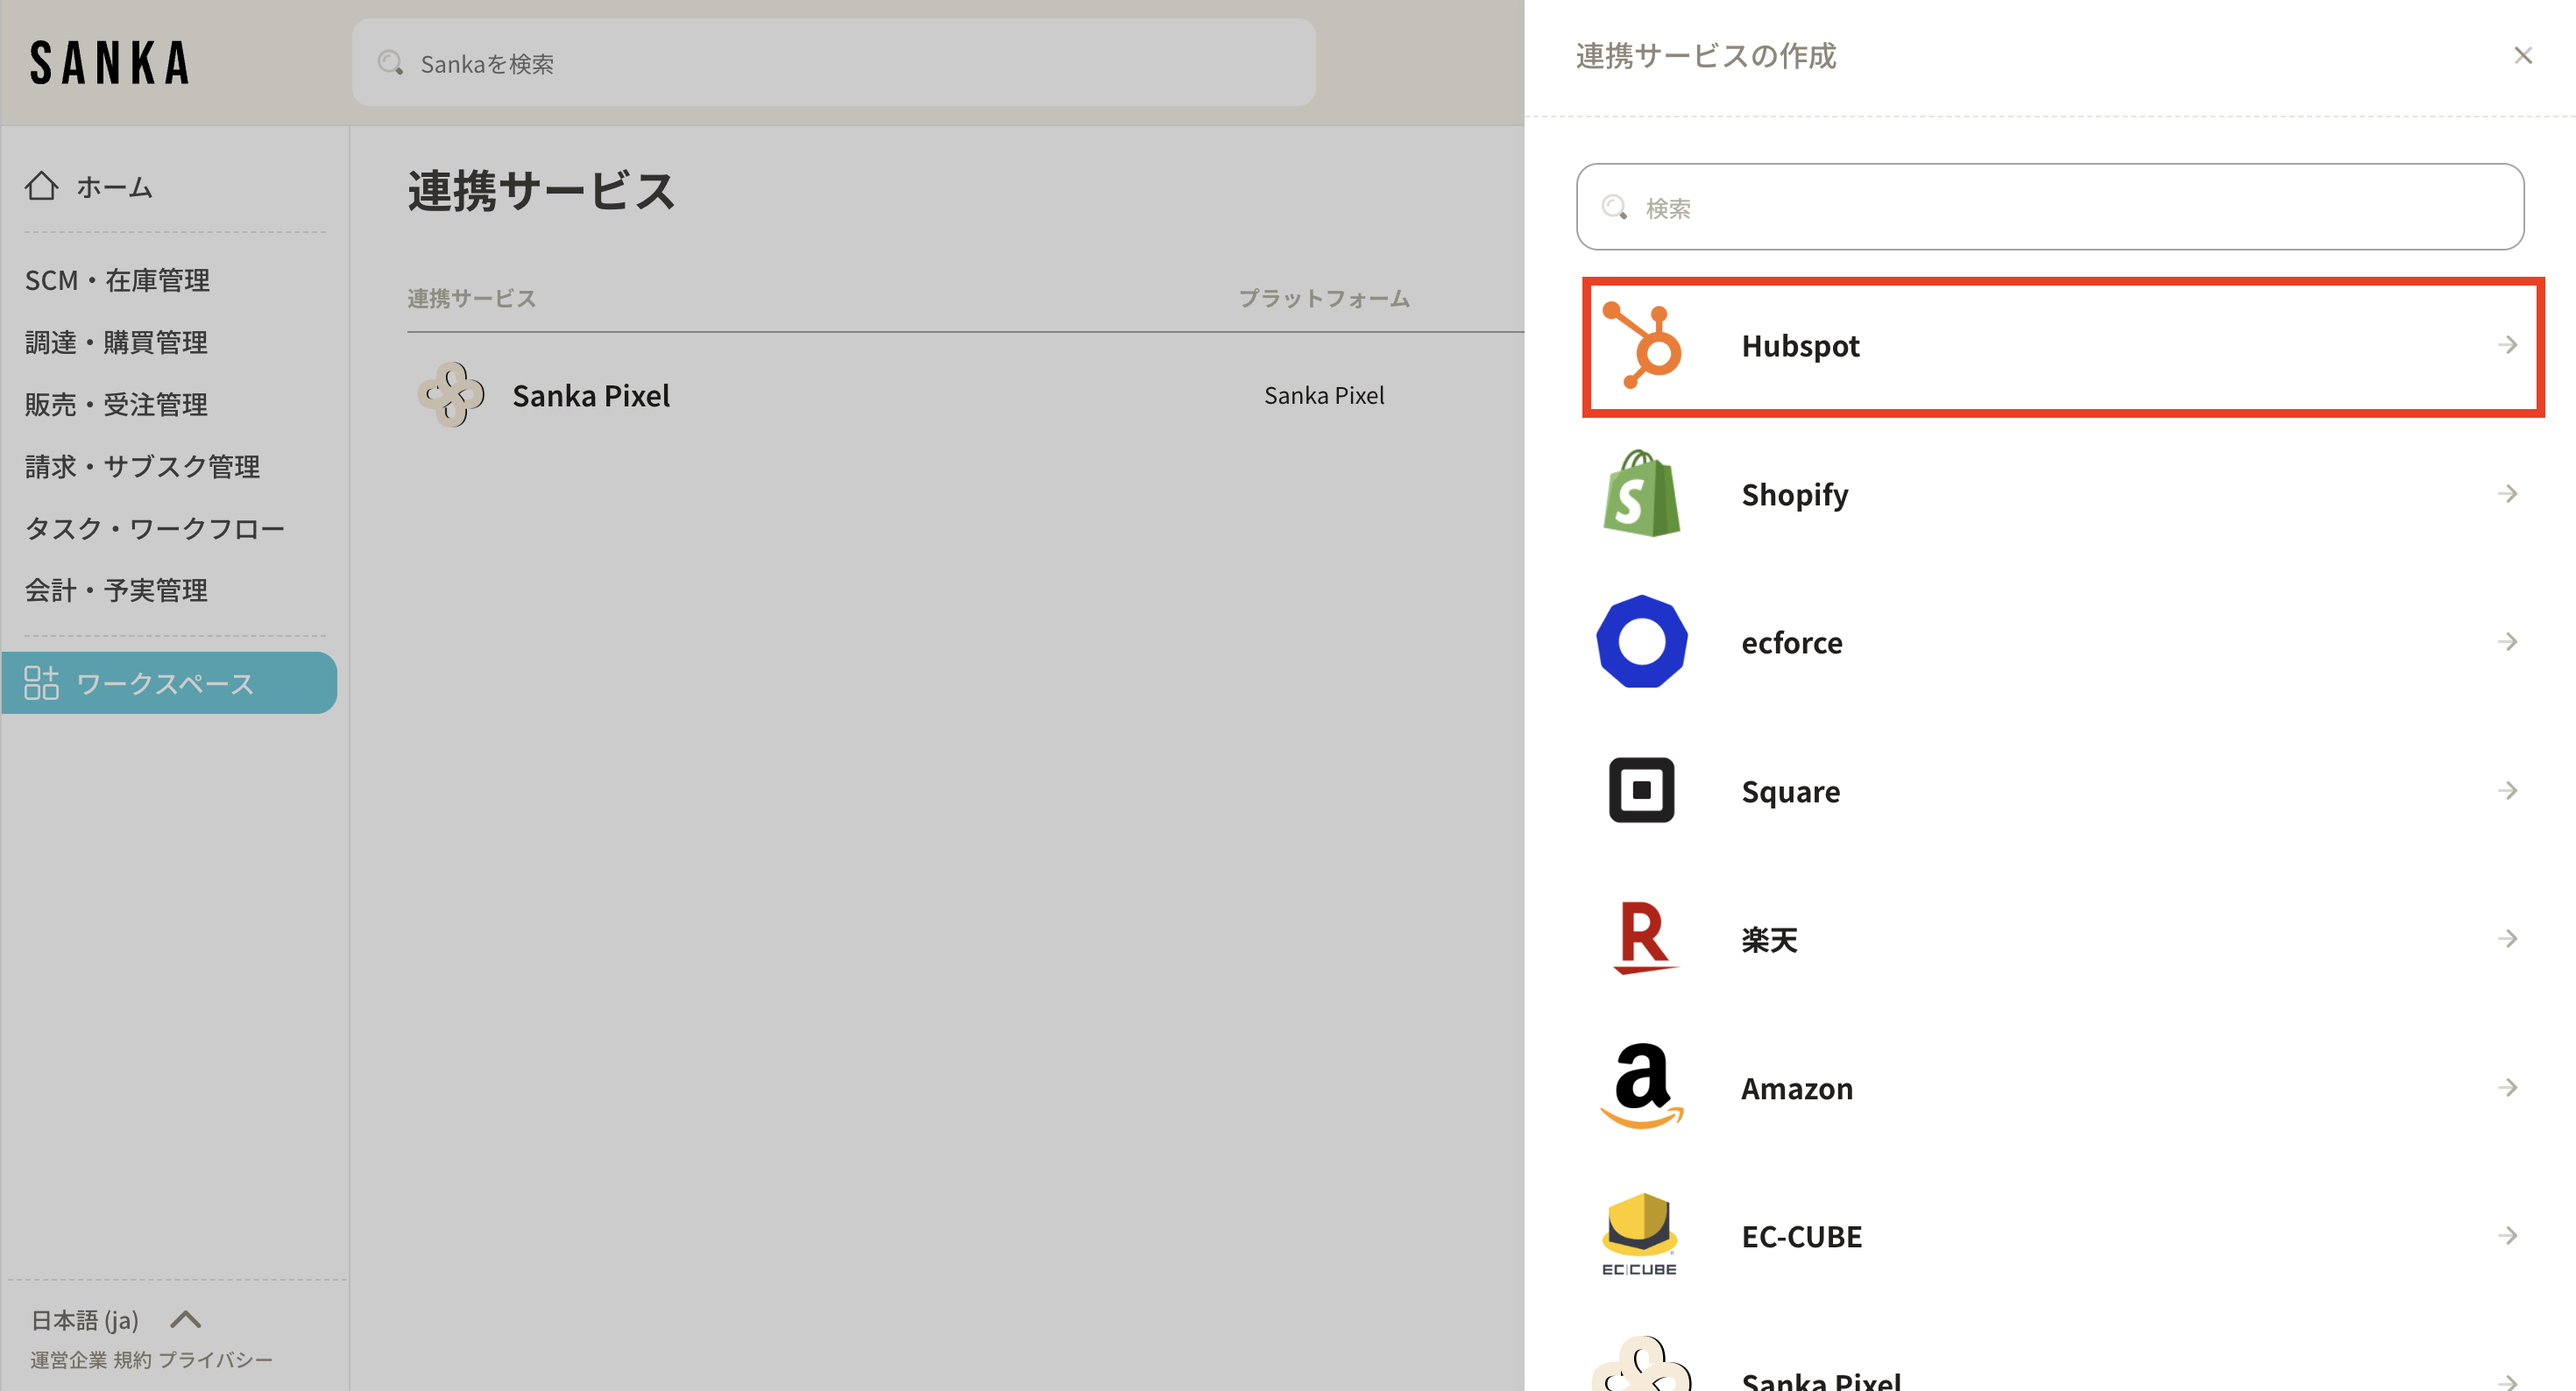Focus the 検索 field in panel
Viewport: 2576px width, 1391px height.
[x=2050, y=208]
